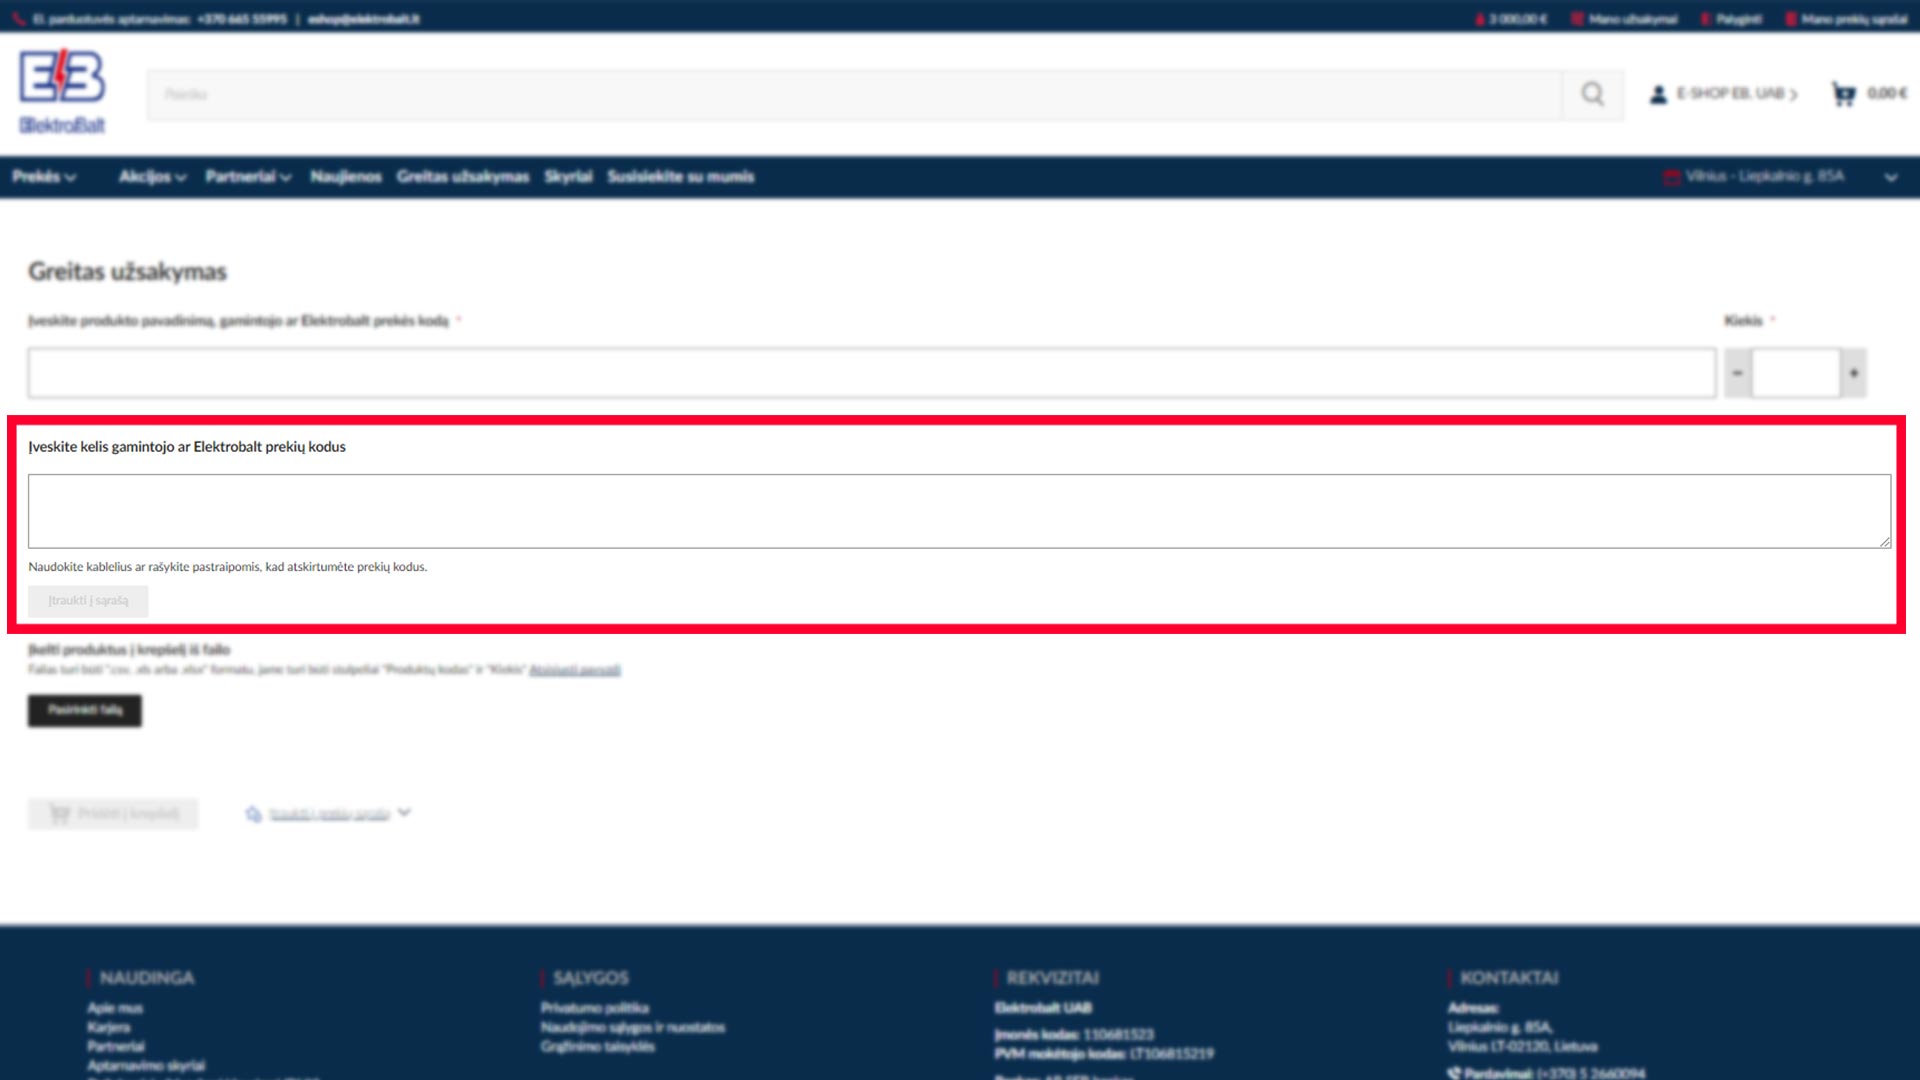Click the black file upload button
The image size is (1920, 1080).
click(85, 710)
